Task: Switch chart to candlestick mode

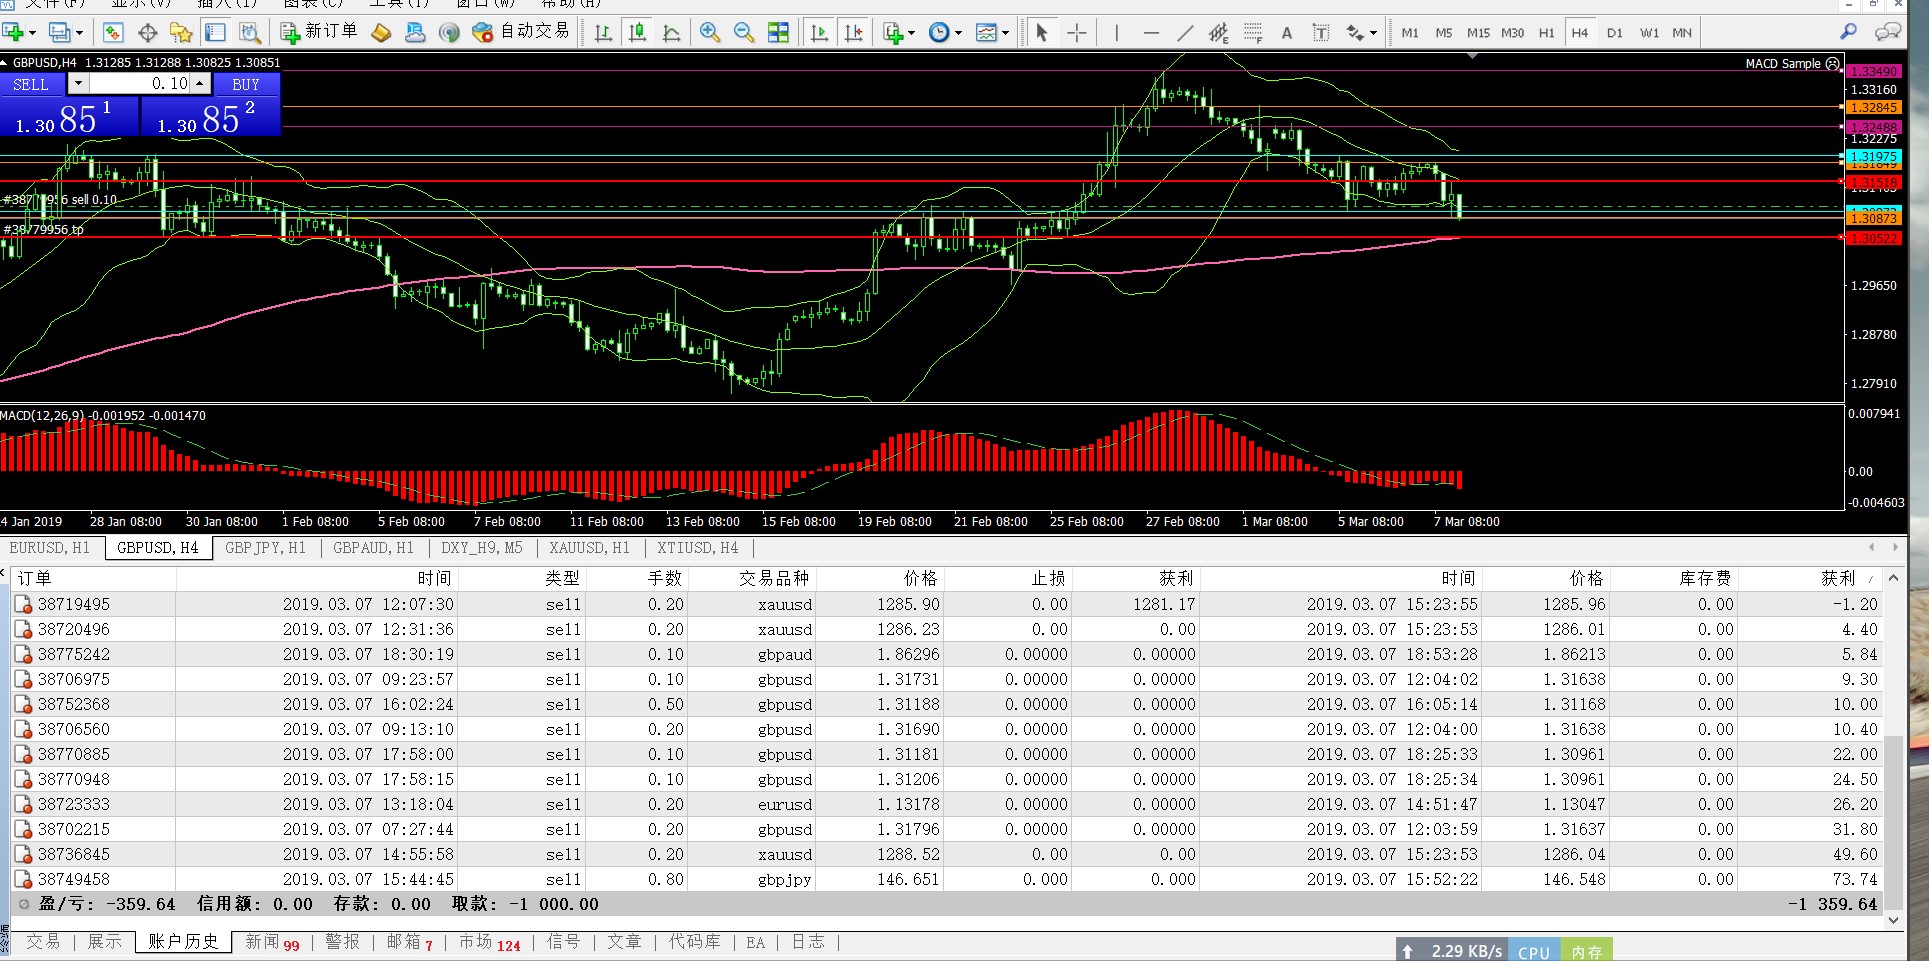Action: point(637,32)
